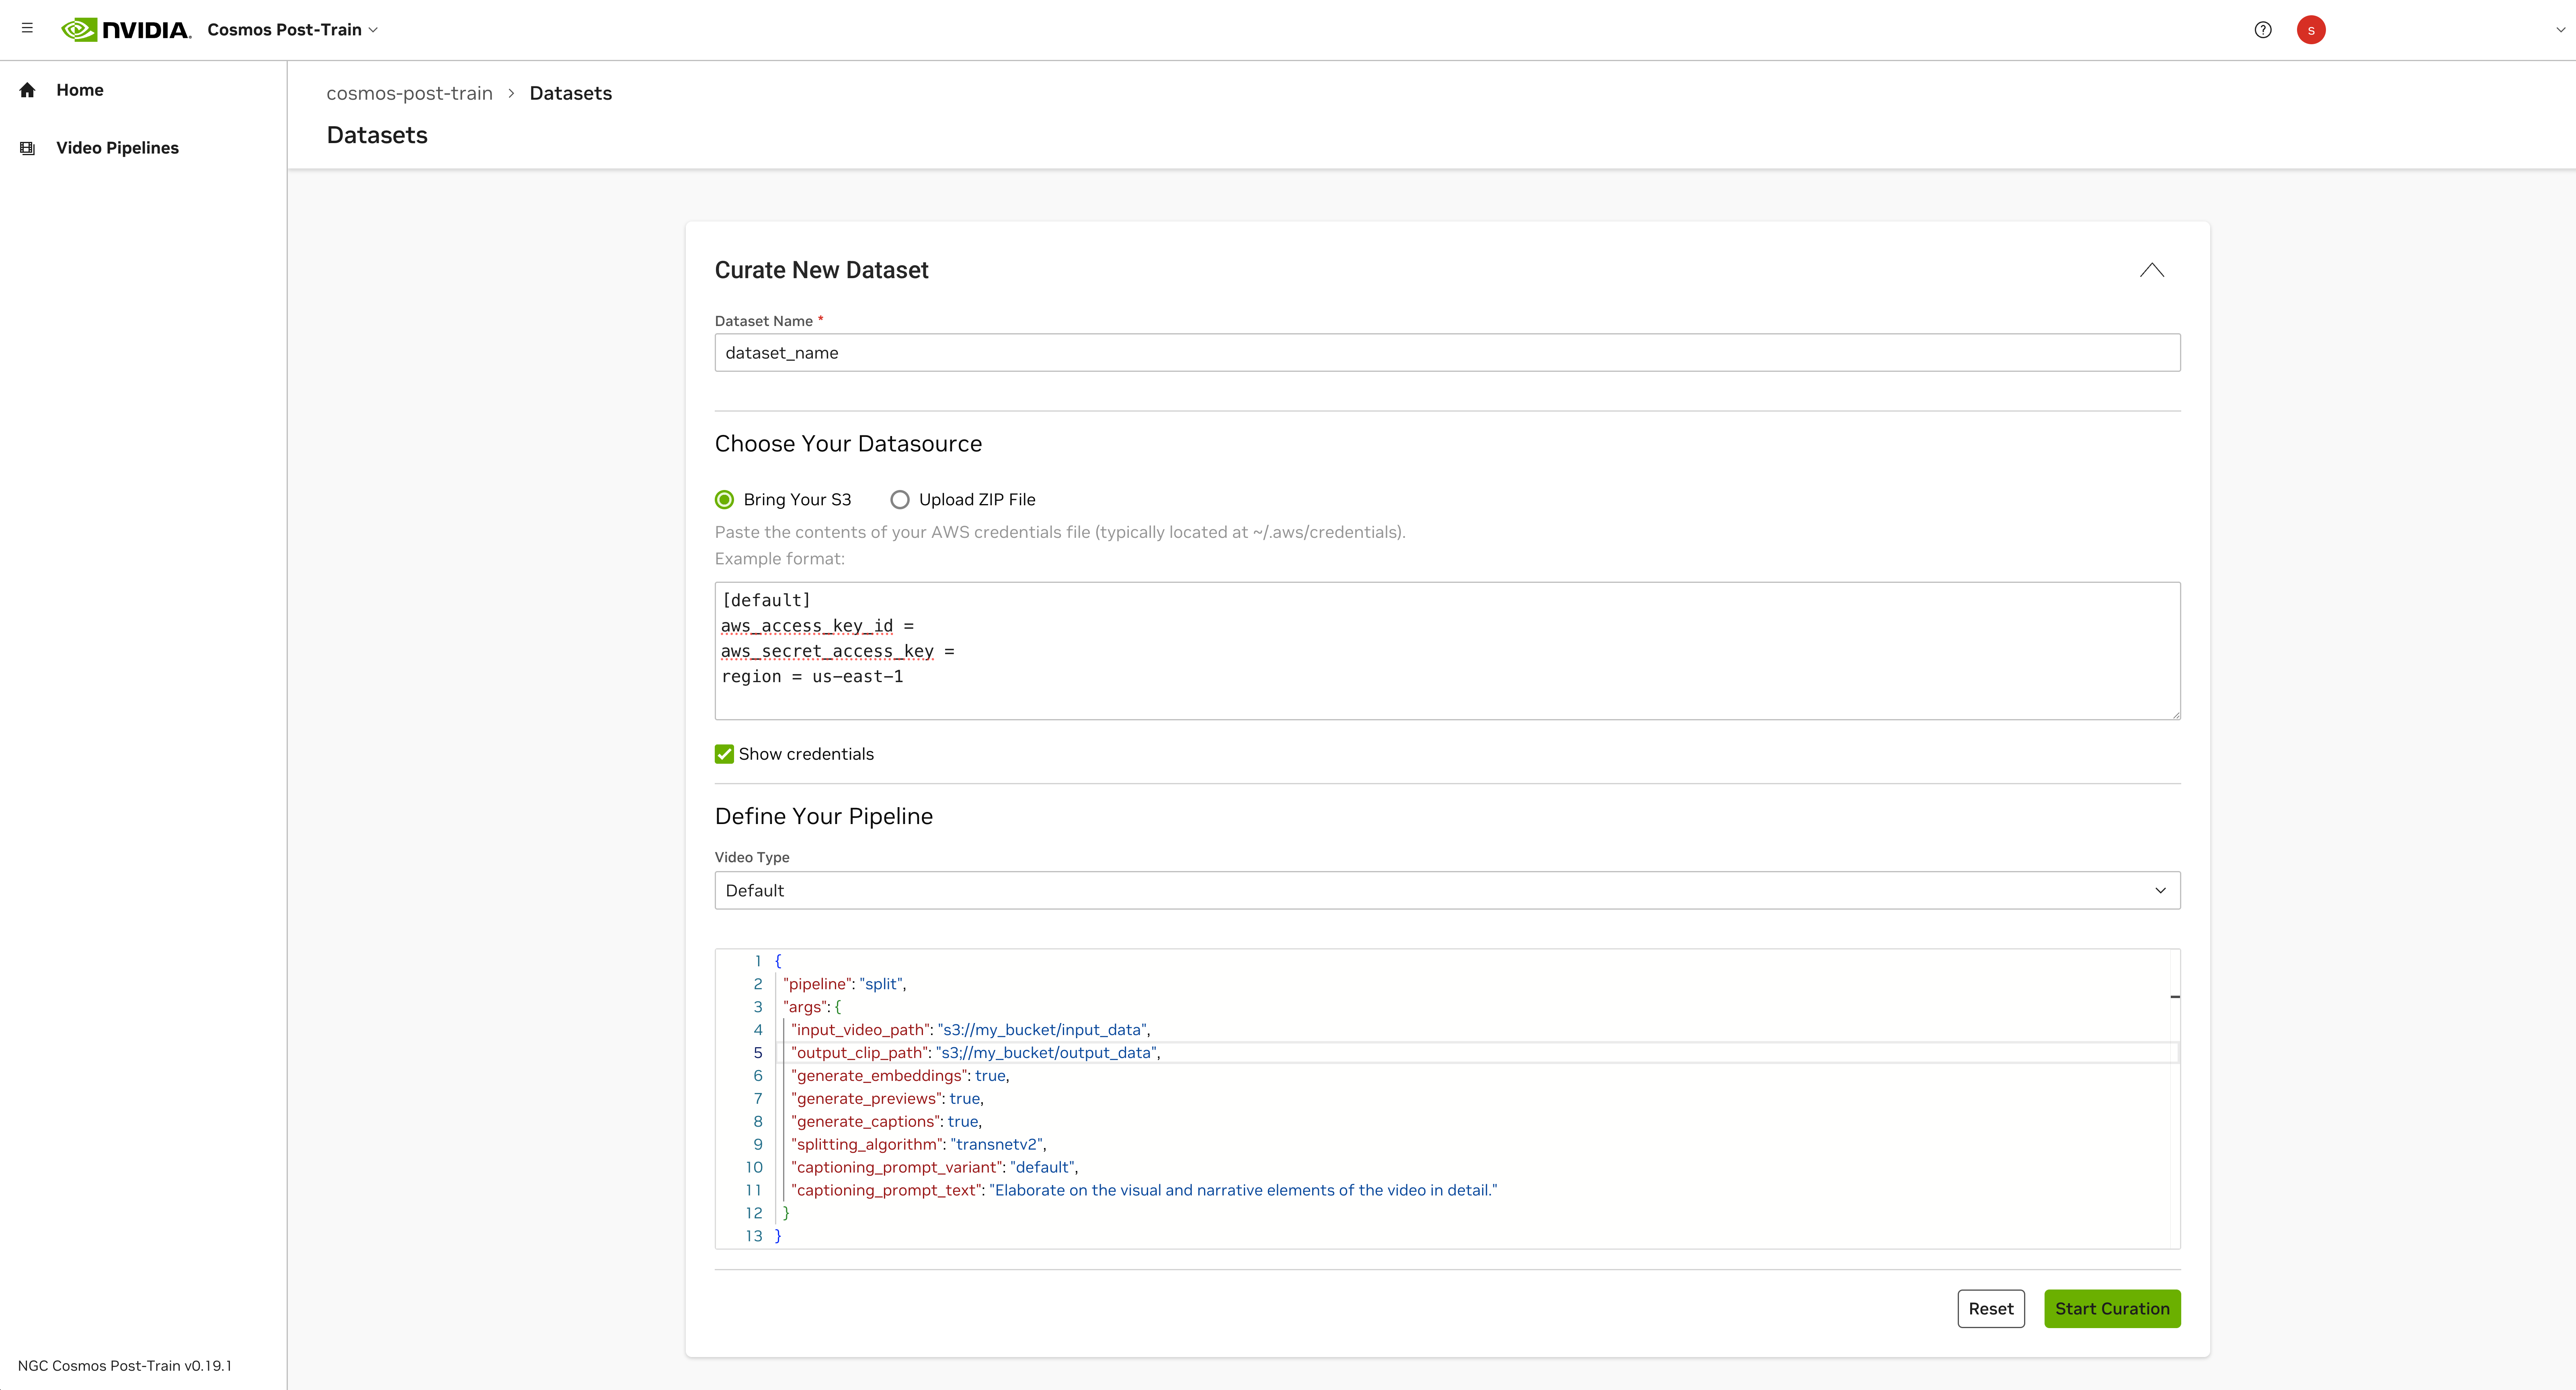Click the Dataset Name input field

[x=1447, y=352]
